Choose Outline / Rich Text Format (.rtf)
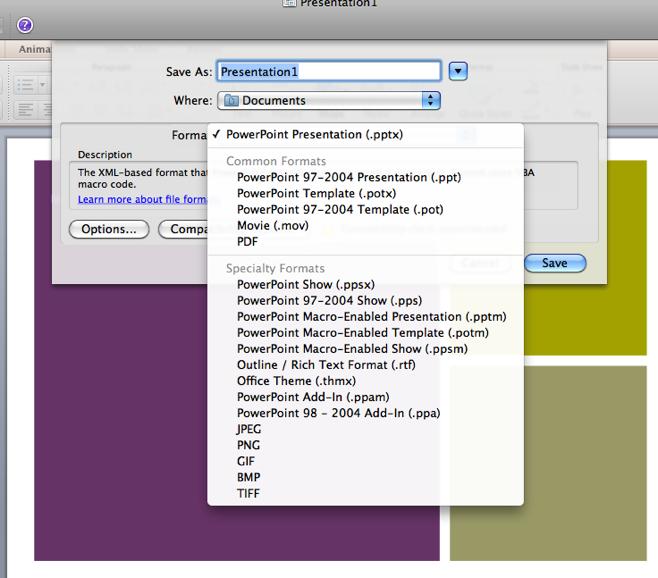This screenshot has height=578, width=658. tap(365, 365)
